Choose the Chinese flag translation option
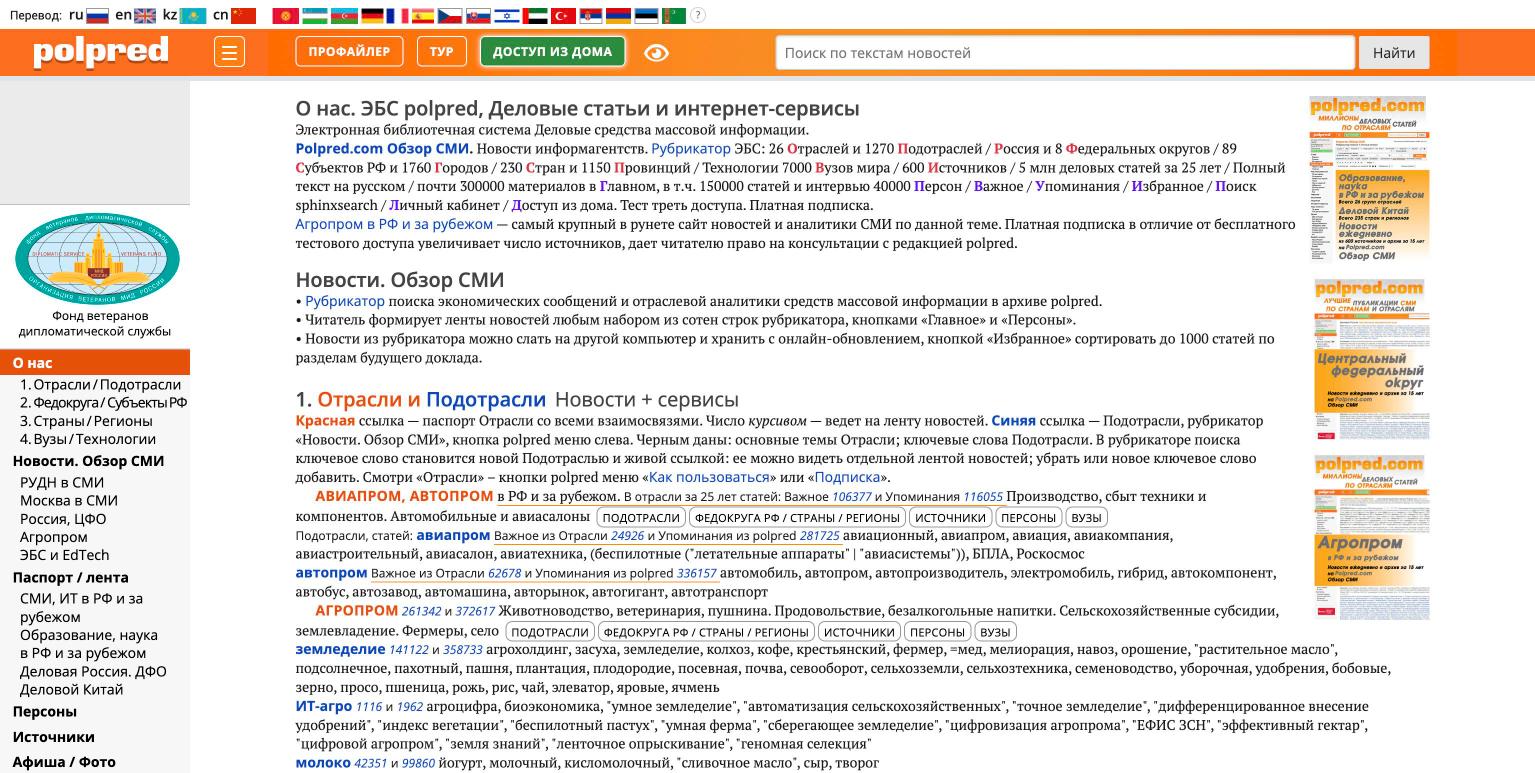The width and height of the screenshot is (1535, 773). click(x=243, y=15)
